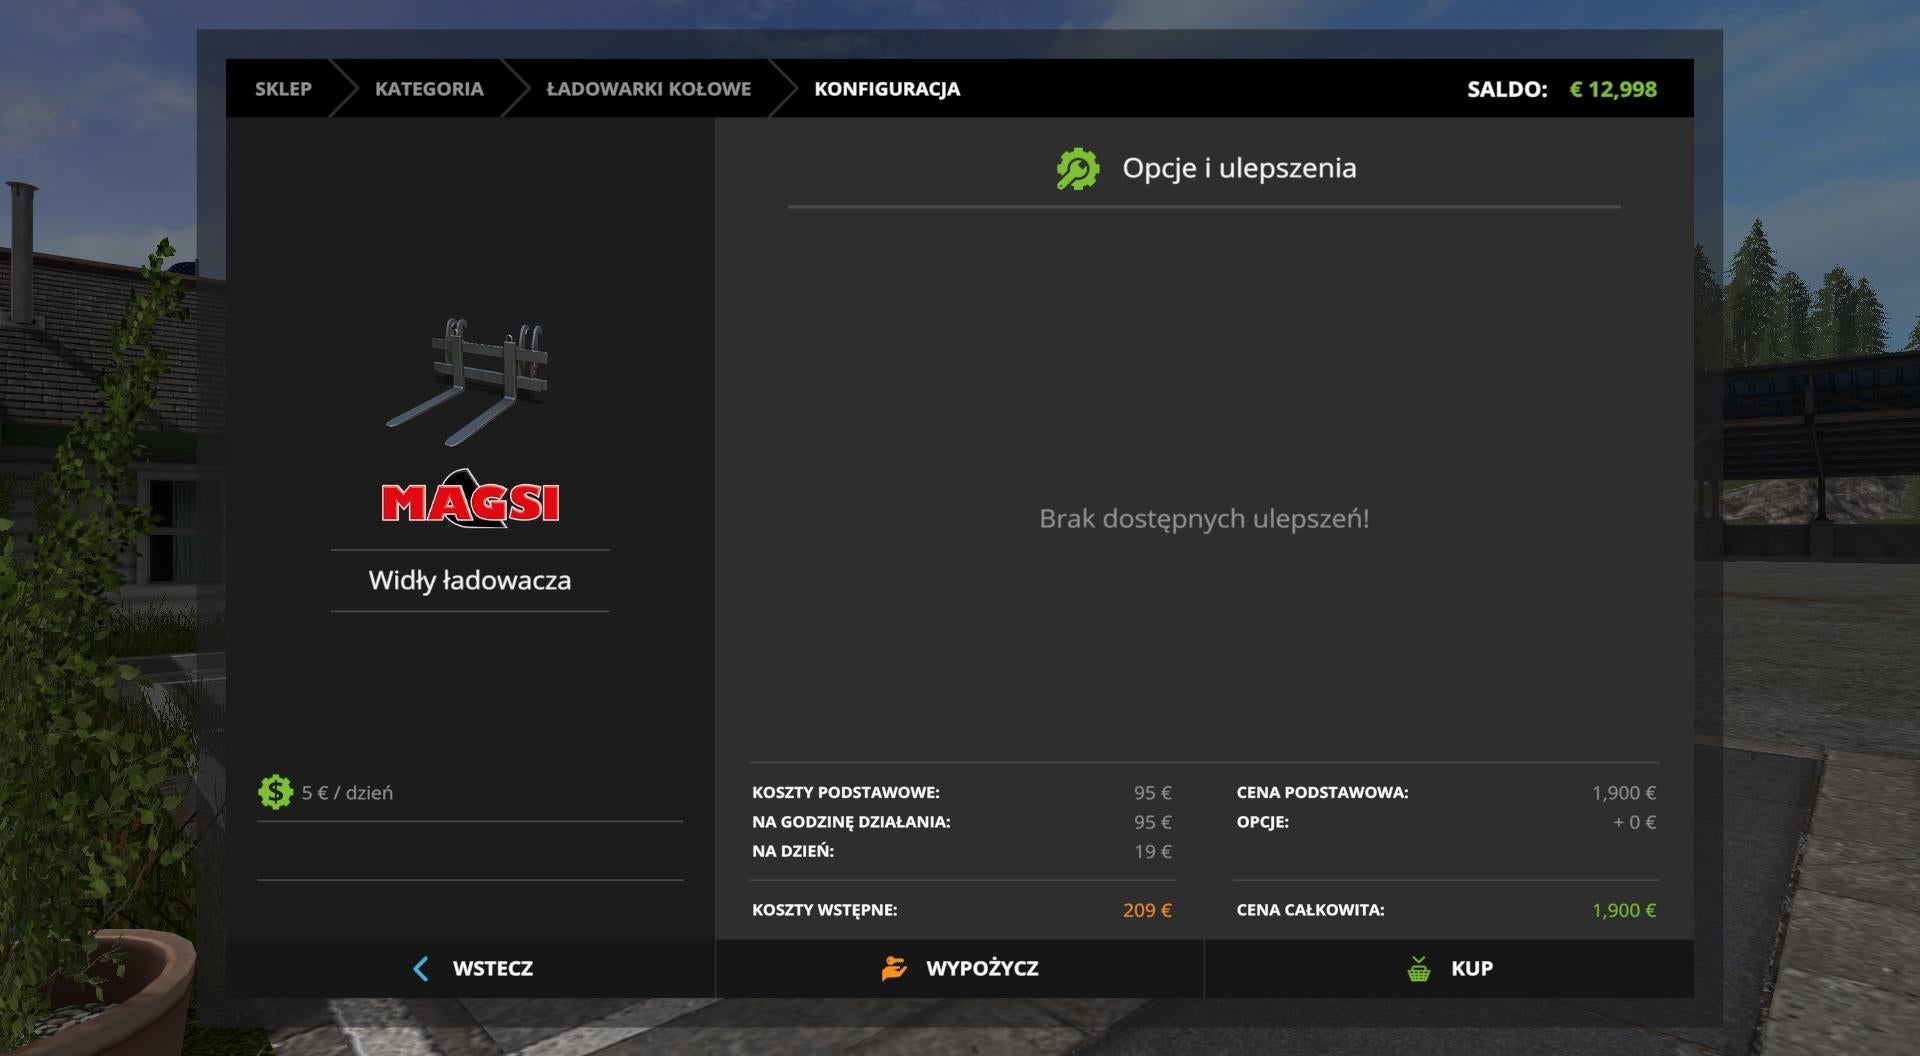Click Brak dostępnych ulepszeń! message
1920x1056 pixels.
[1204, 519]
